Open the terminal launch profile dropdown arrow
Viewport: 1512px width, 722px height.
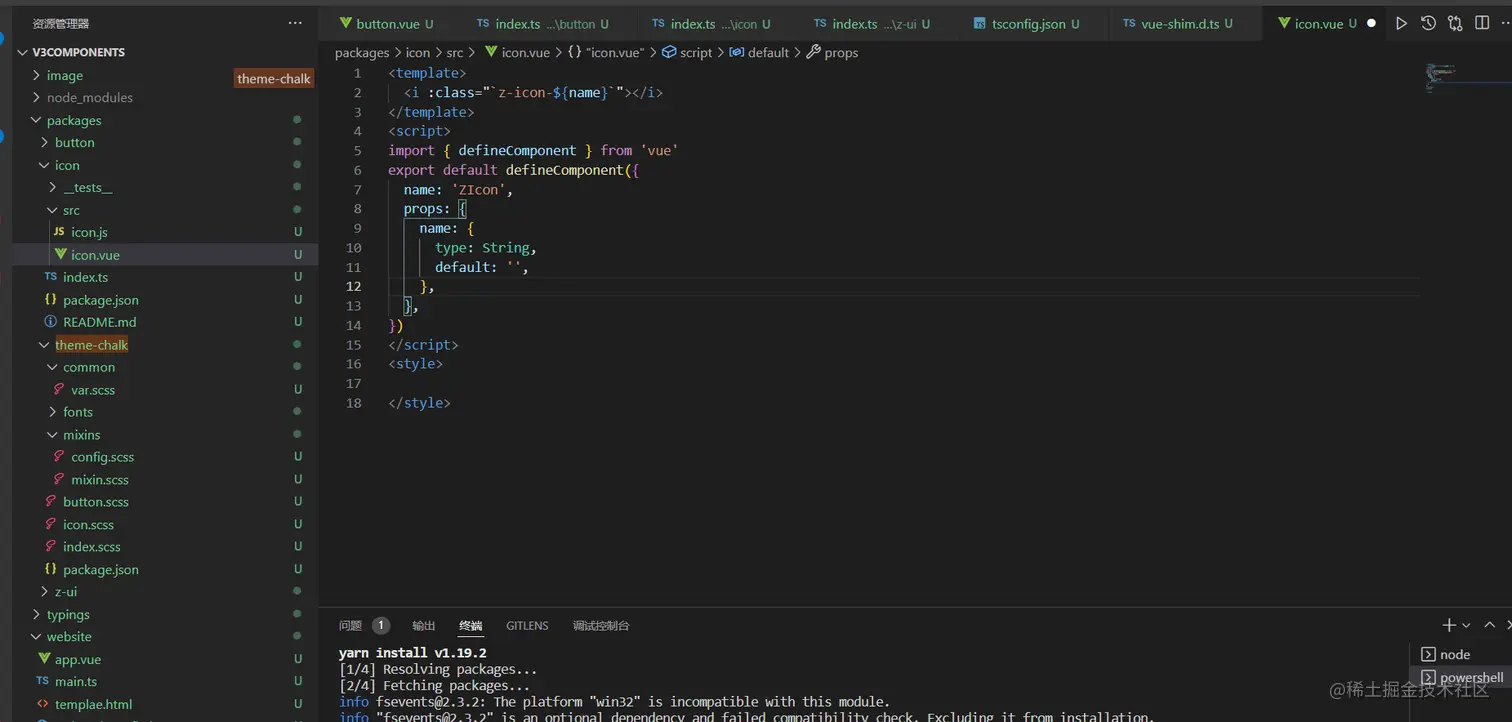(1467, 626)
